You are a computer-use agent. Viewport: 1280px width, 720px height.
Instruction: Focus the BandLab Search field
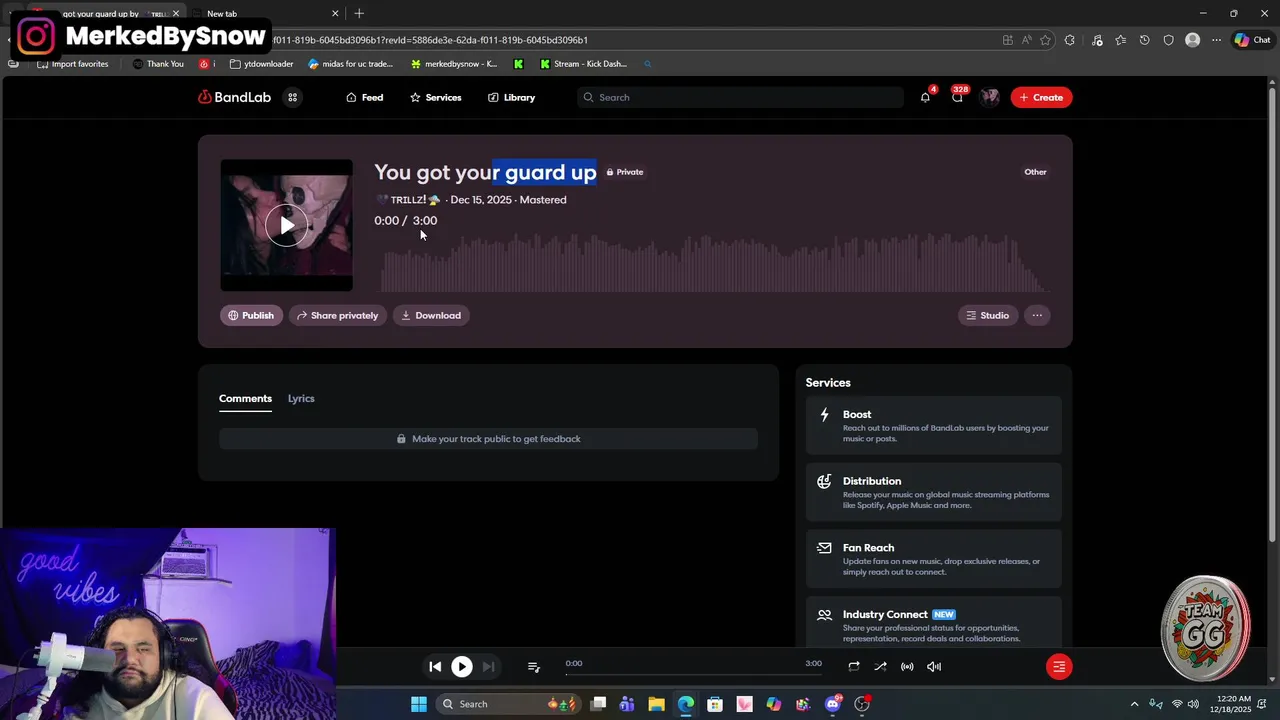[740, 97]
